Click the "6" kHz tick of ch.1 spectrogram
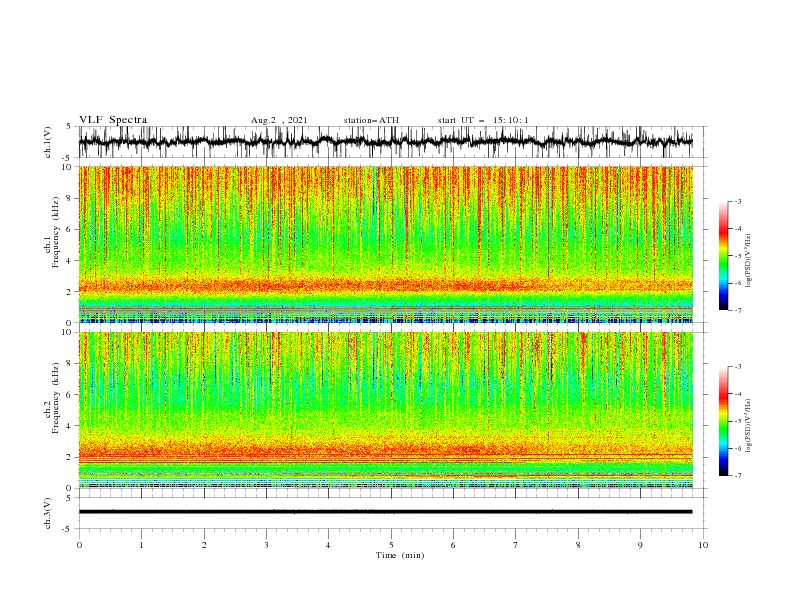Screen dimensions: 792x612 pos(70,229)
